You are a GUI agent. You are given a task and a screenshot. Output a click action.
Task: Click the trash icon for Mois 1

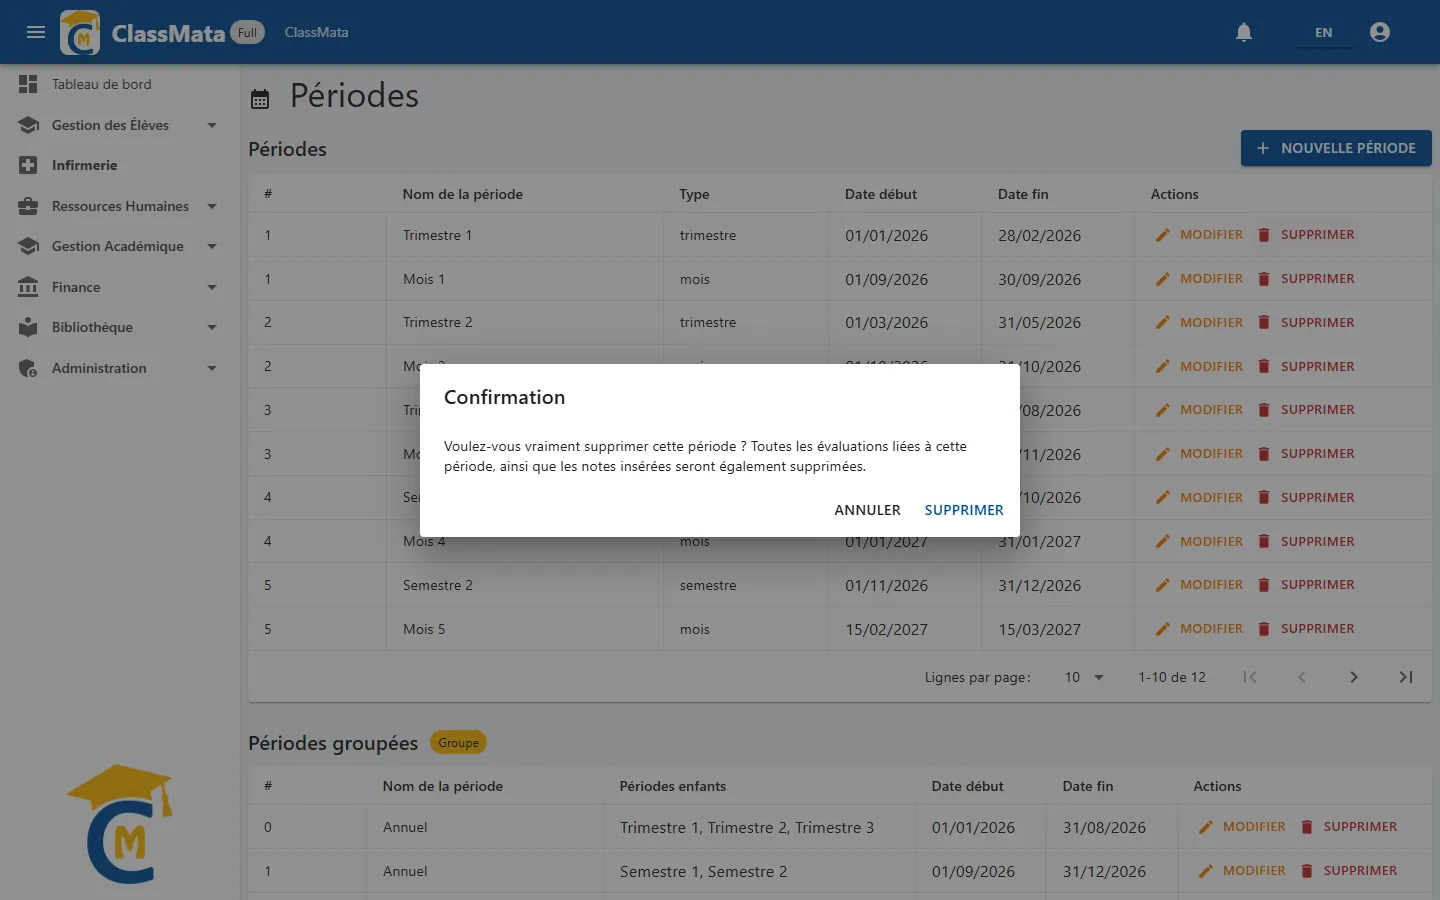coord(1264,279)
